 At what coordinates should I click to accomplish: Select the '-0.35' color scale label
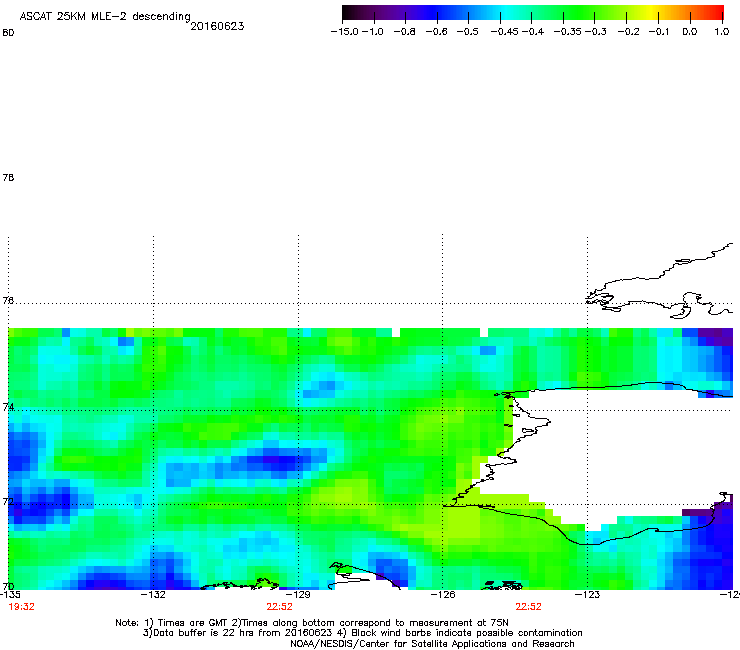(x=568, y=32)
